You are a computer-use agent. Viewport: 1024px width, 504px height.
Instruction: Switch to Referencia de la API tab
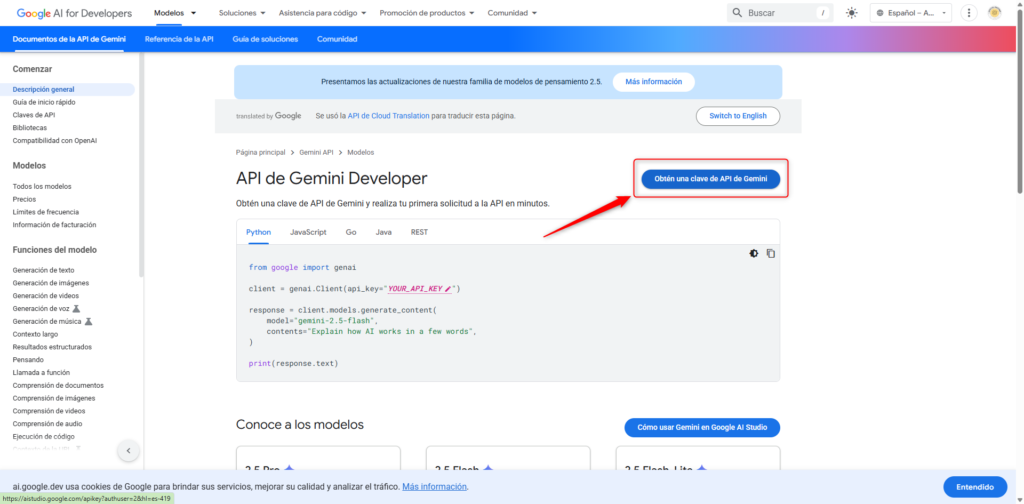point(179,39)
